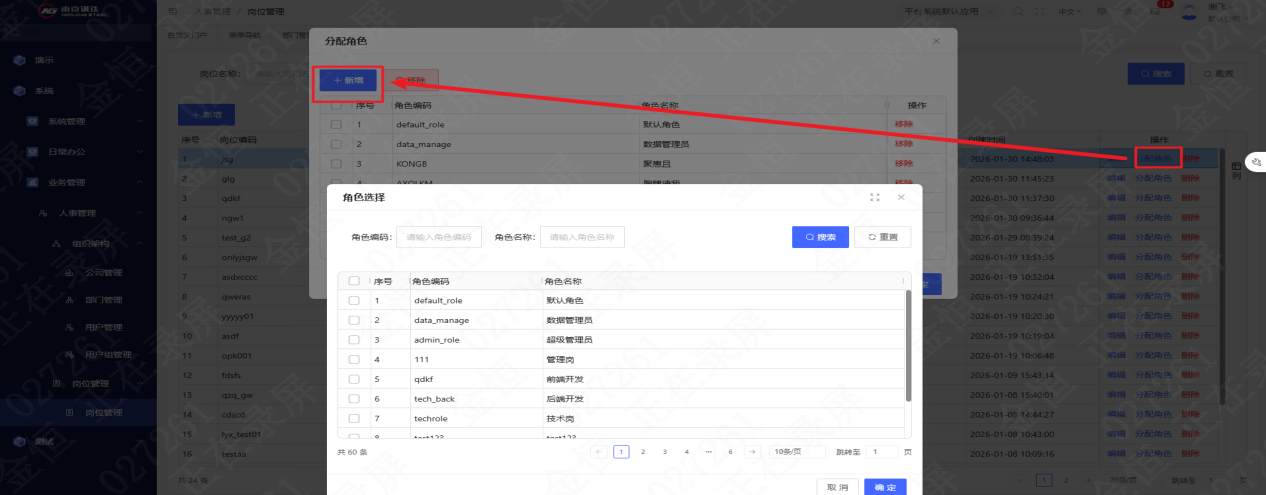The width and height of the screenshot is (1266, 495).
Task: Click the 角色编码 input field
Action: pos(439,237)
